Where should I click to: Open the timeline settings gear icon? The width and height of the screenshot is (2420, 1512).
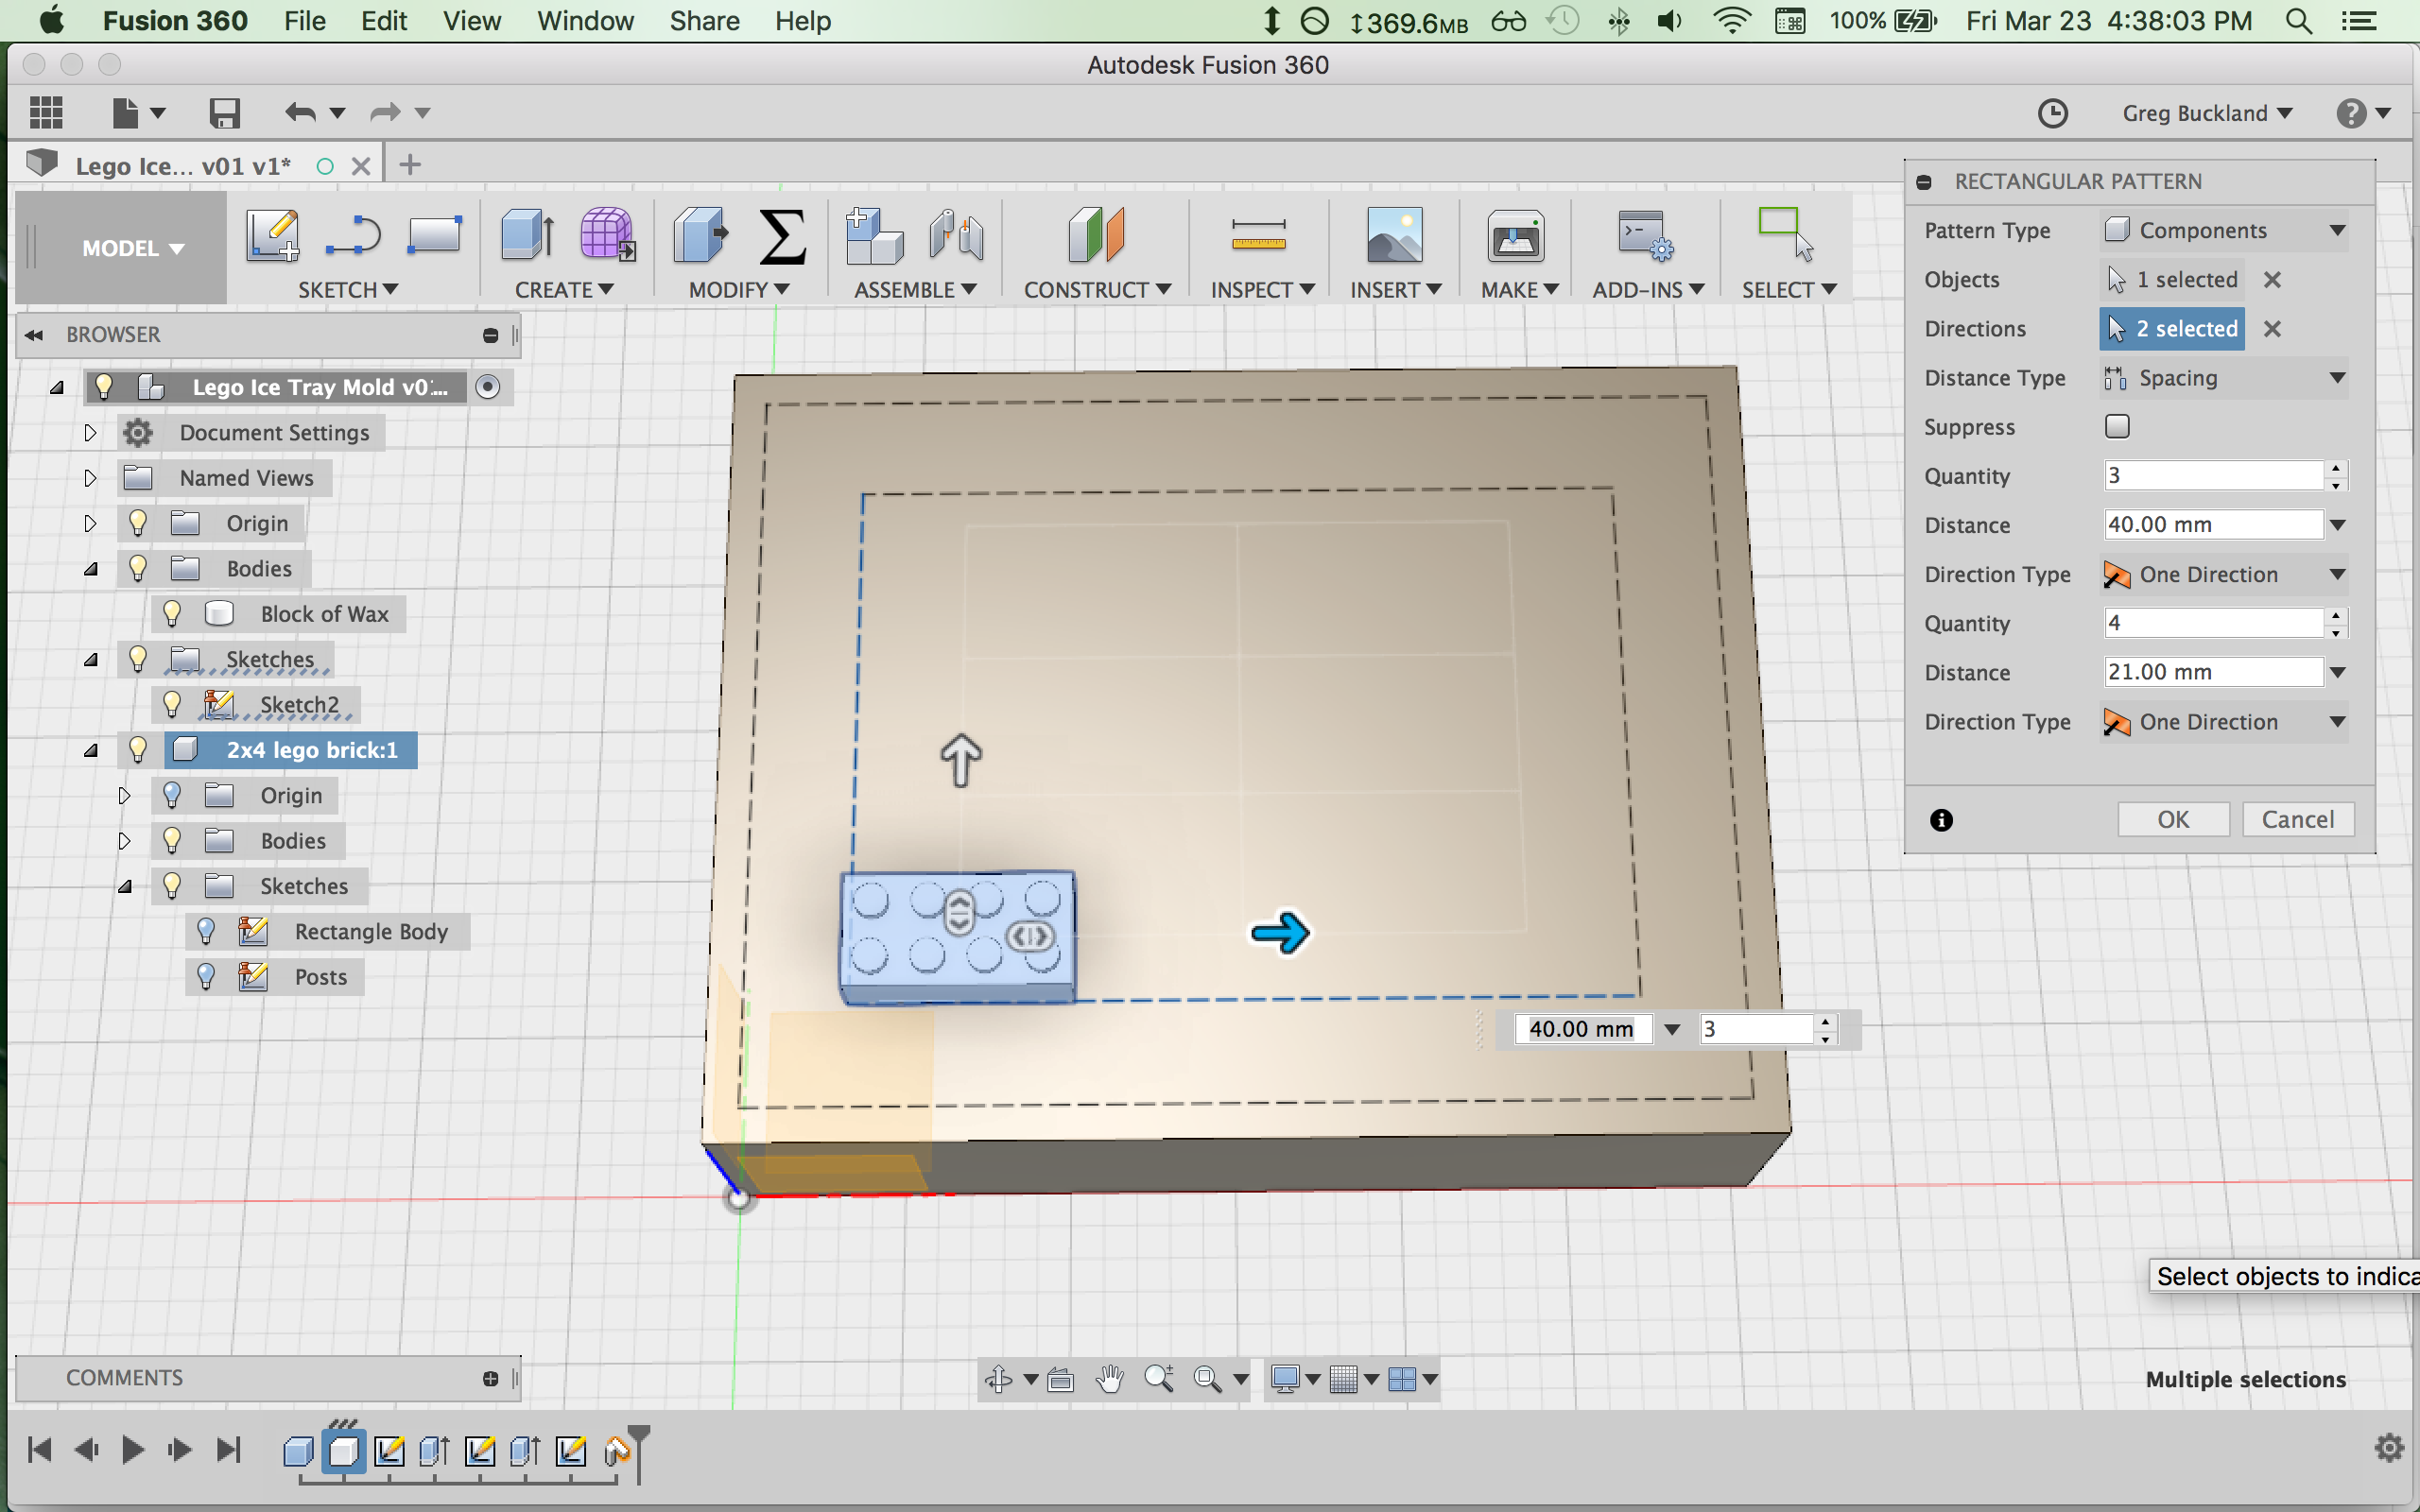pos(2389,1447)
